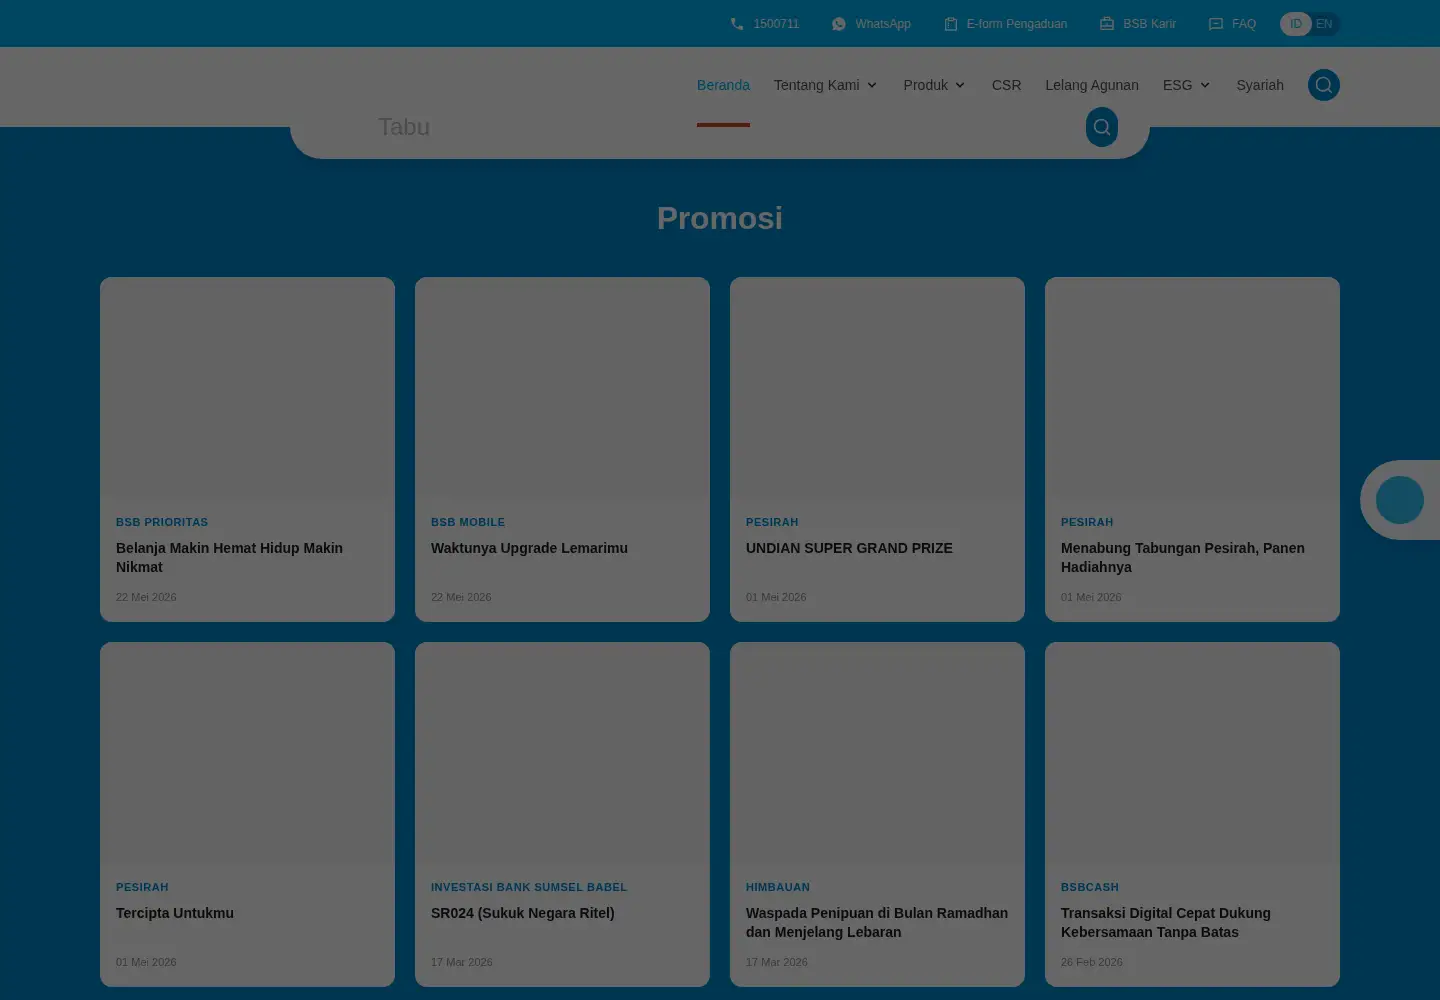Click image of Waktunya Upgrade Lemarimu card
This screenshot has height=1000, width=1440.
coord(562,389)
